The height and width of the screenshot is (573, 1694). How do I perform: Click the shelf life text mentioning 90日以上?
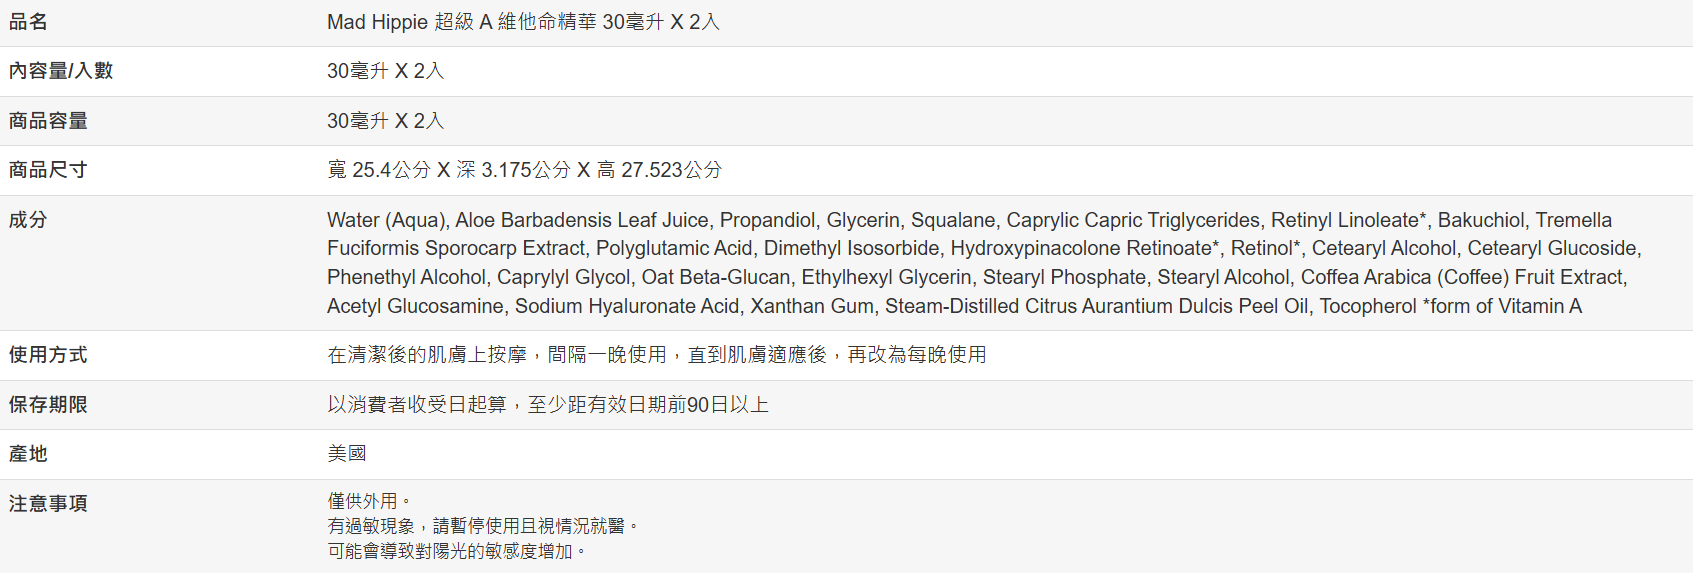548,405
